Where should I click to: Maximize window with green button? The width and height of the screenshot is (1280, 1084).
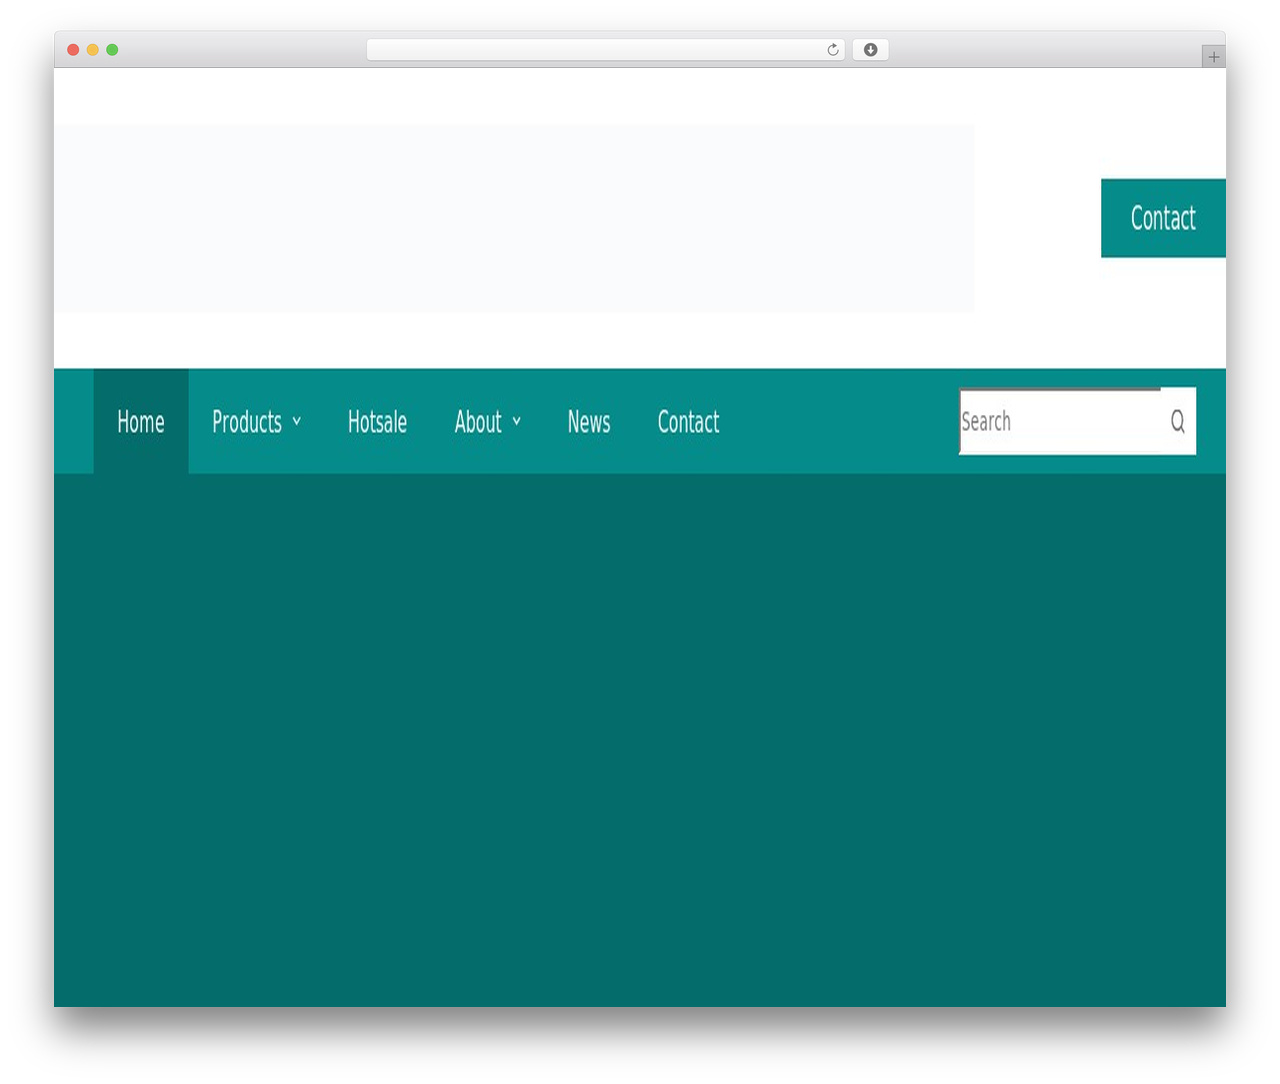pos(112,50)
